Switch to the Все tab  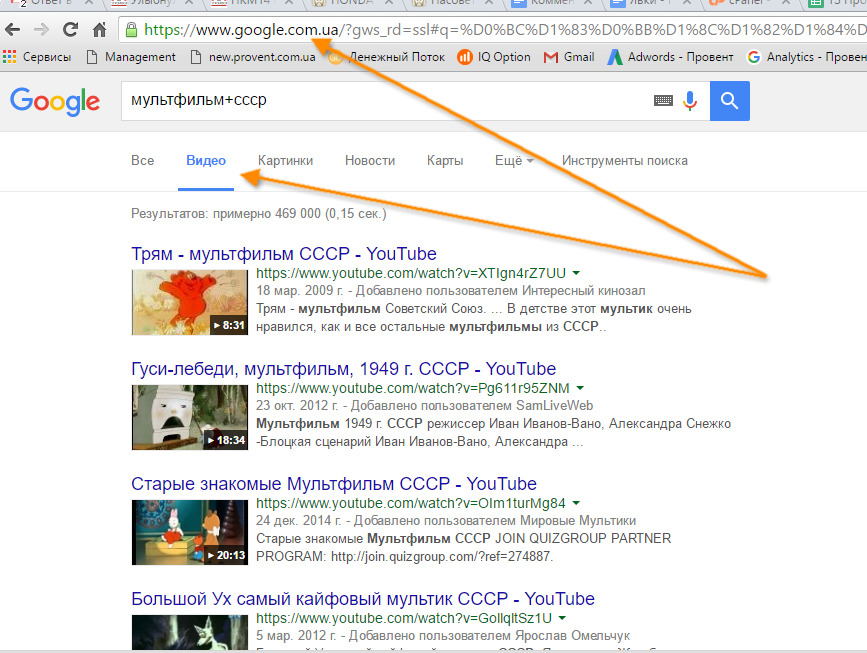click(x=142, y=160)
